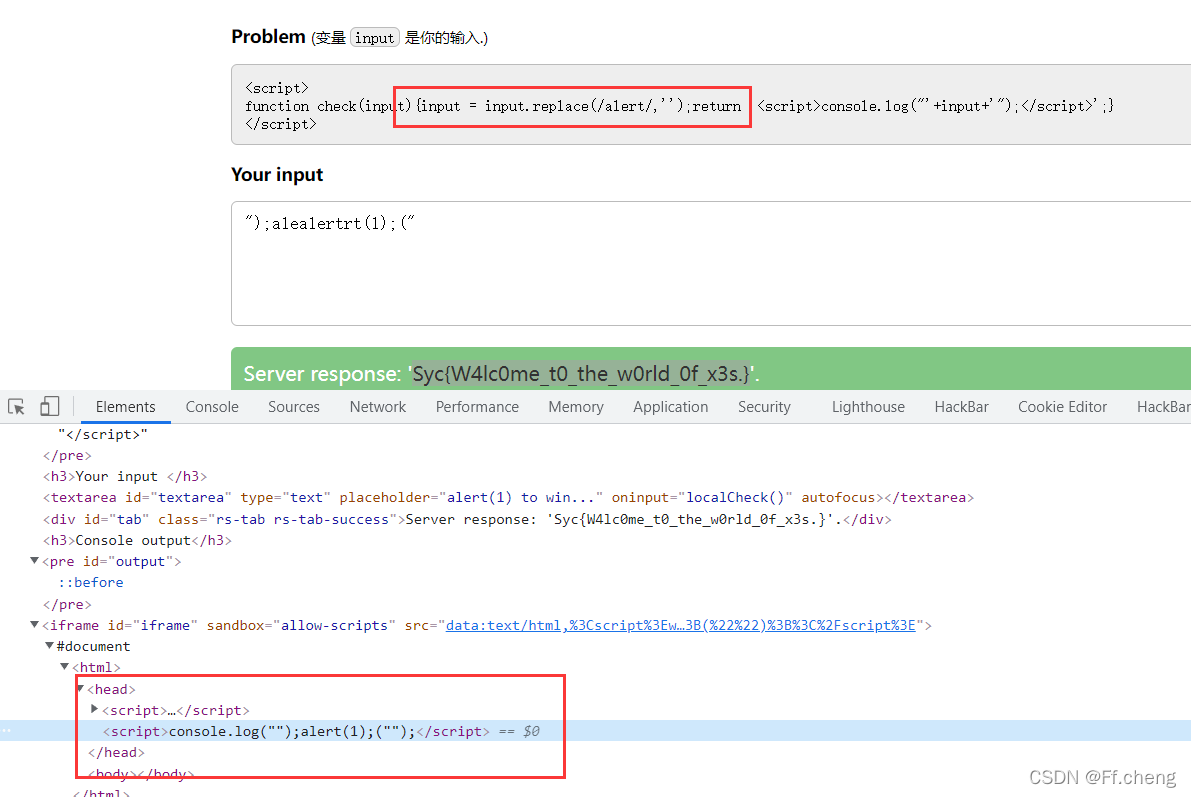Image resolution: width=1191 pixels, height=797 pixels.
Task: Collapse the #document node
Action: [x=49, y=646]
